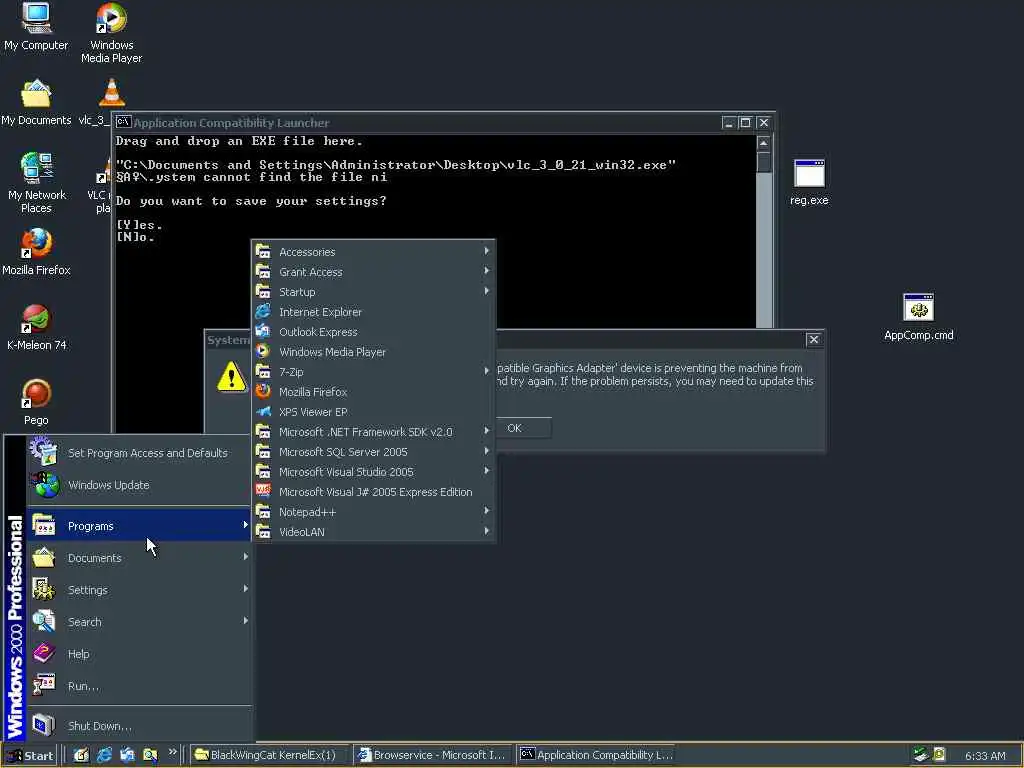Click the Mozilla Firefox icon in Programs menu
1024x768 pixels.
pyautogui.click(x=263, y=391)
